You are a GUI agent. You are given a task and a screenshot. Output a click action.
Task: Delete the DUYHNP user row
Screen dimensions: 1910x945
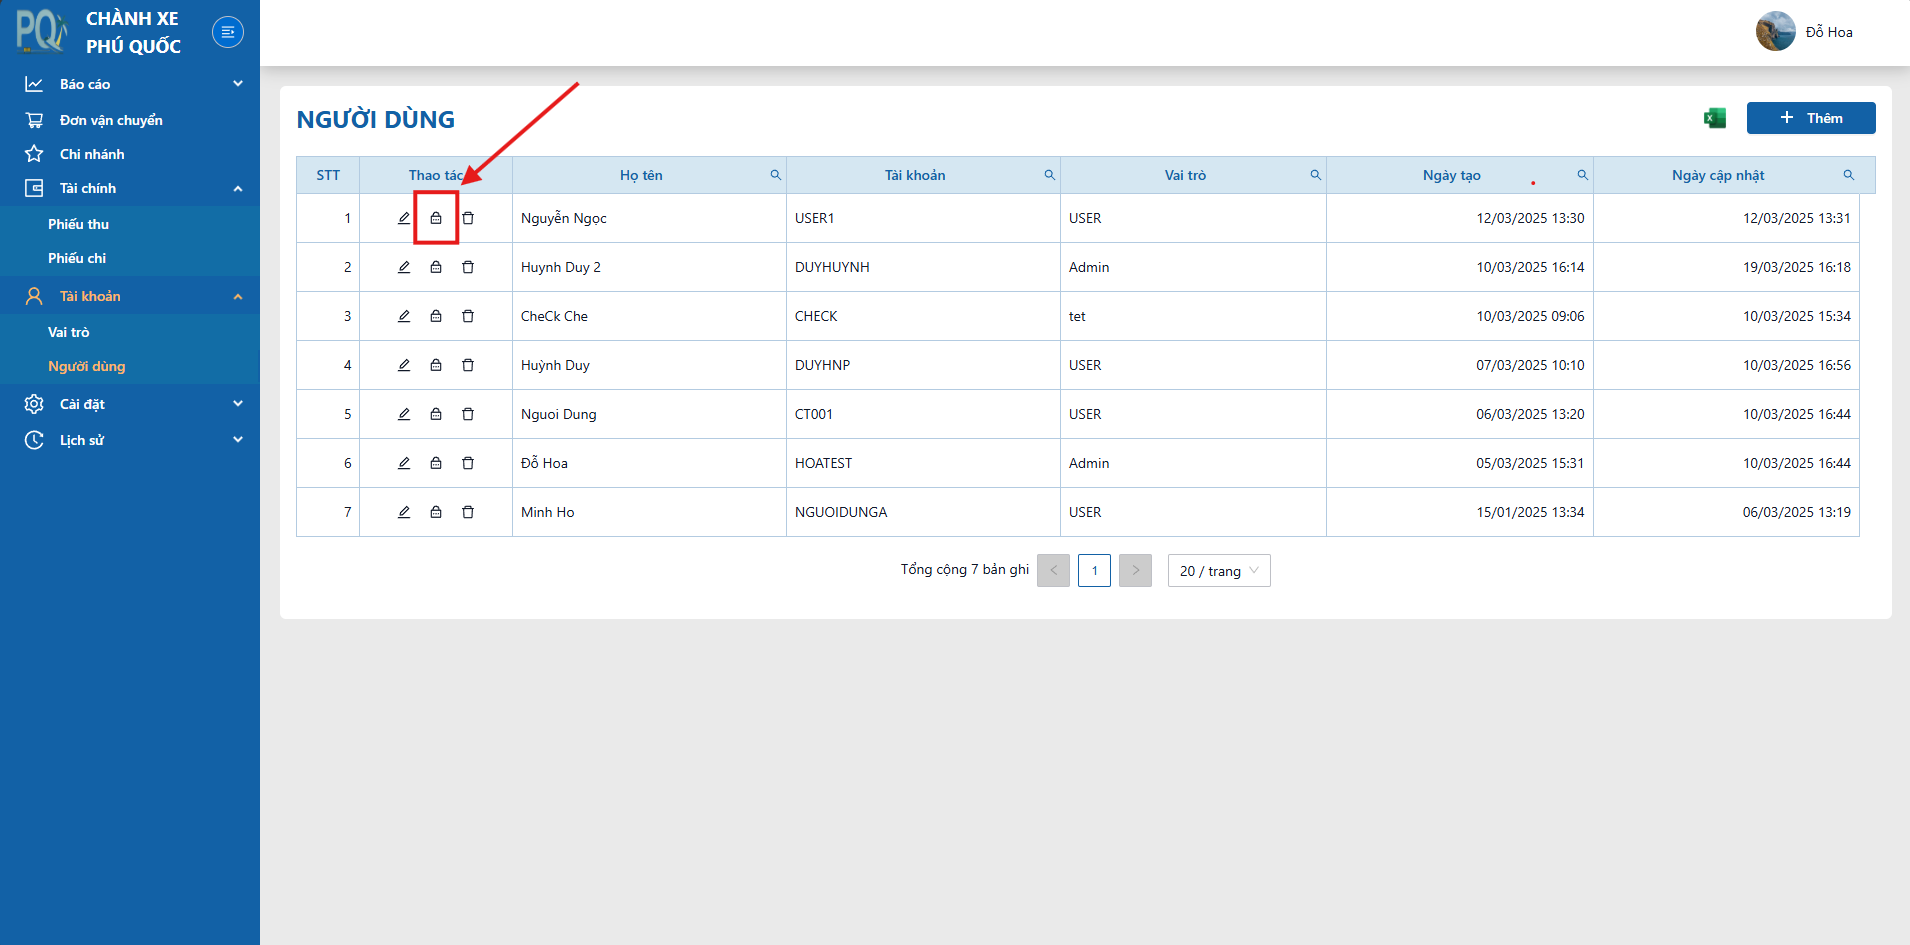(x=468, y=365)
